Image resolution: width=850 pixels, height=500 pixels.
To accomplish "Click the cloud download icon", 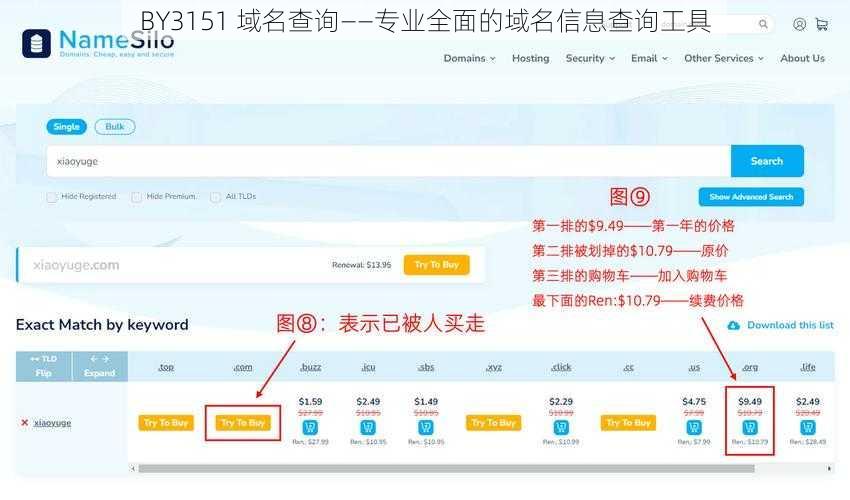I will pos(733,325).
